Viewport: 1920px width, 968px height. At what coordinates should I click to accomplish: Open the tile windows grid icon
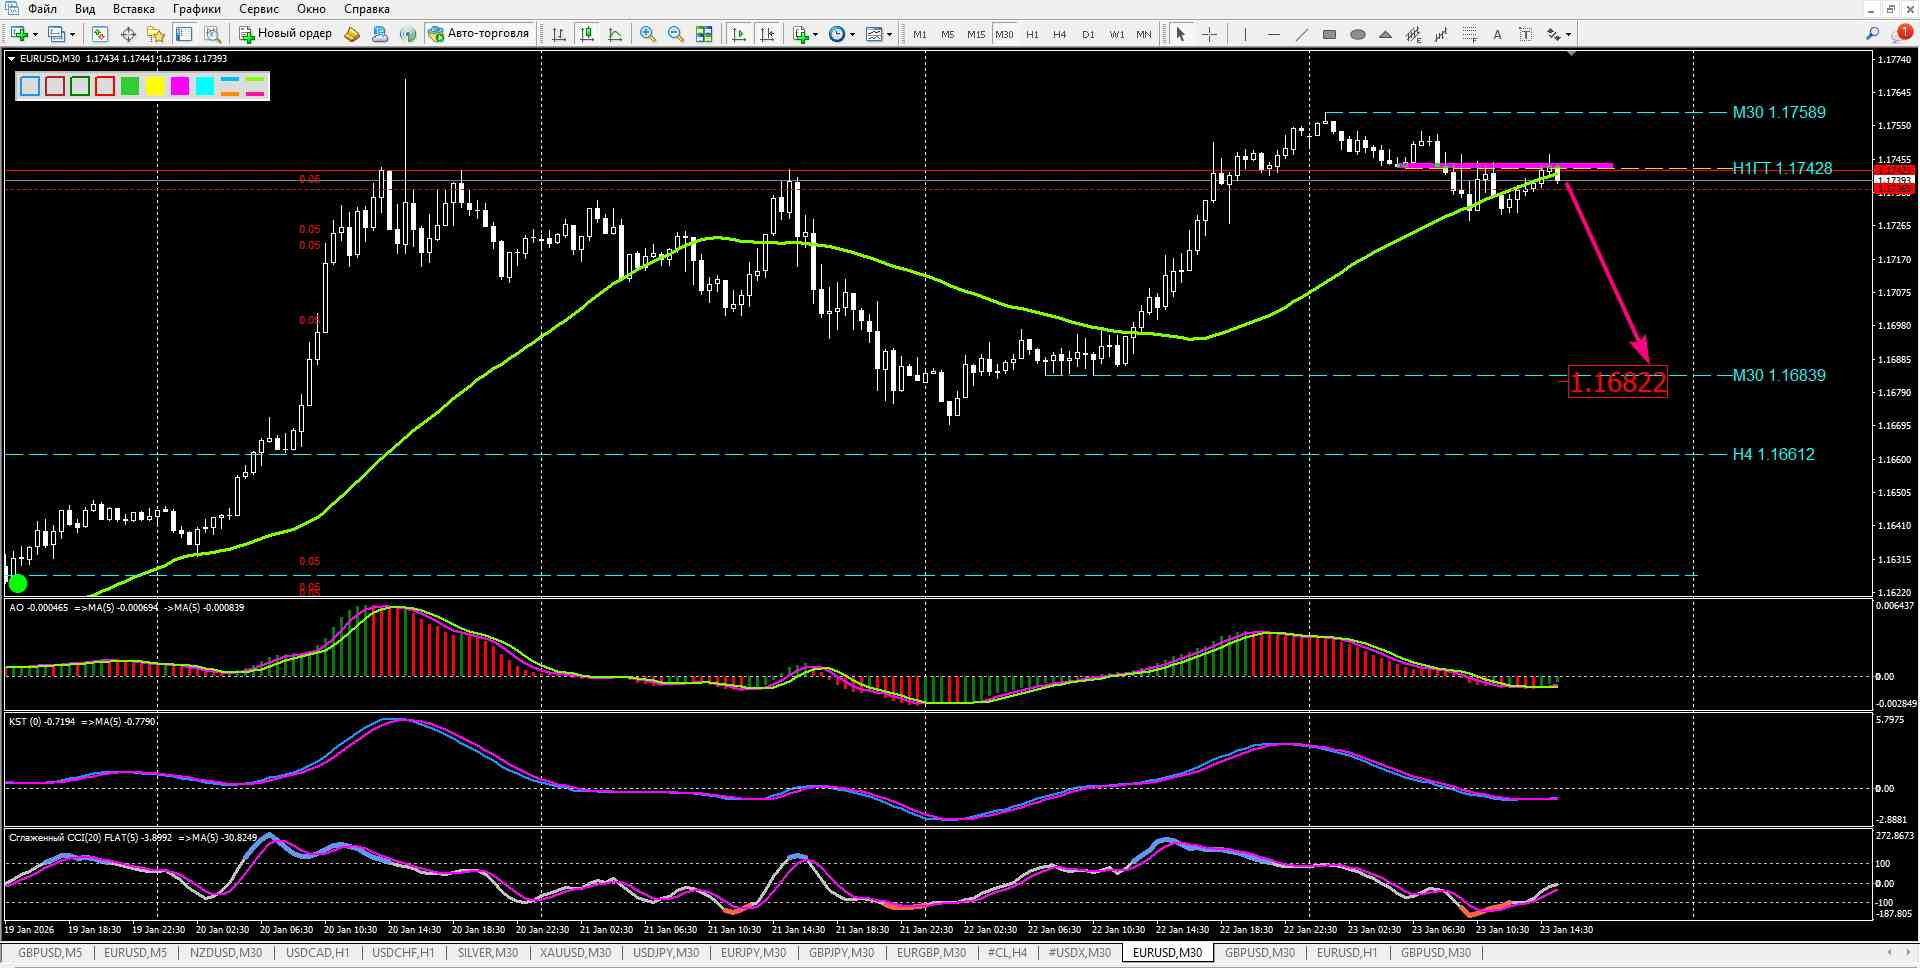pyautogui.click(x=704, y=34)
